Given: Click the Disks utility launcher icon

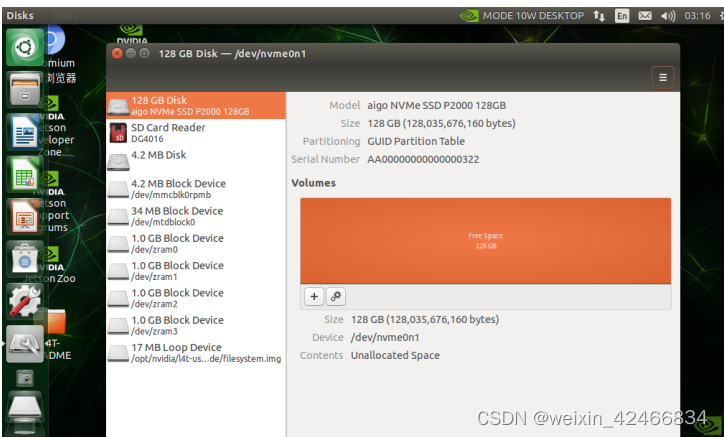Looking at the screenshot, I should [x=25, y=344].
